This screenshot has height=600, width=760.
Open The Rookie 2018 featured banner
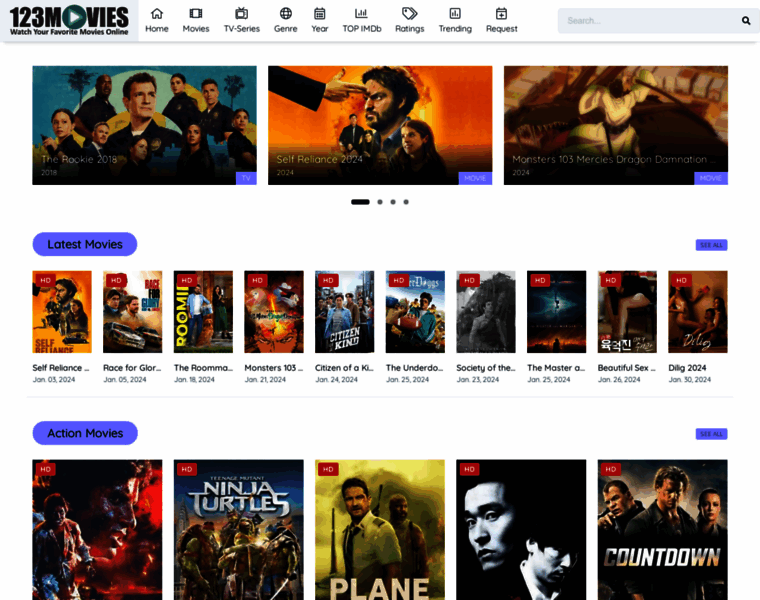tap(144, 125)
